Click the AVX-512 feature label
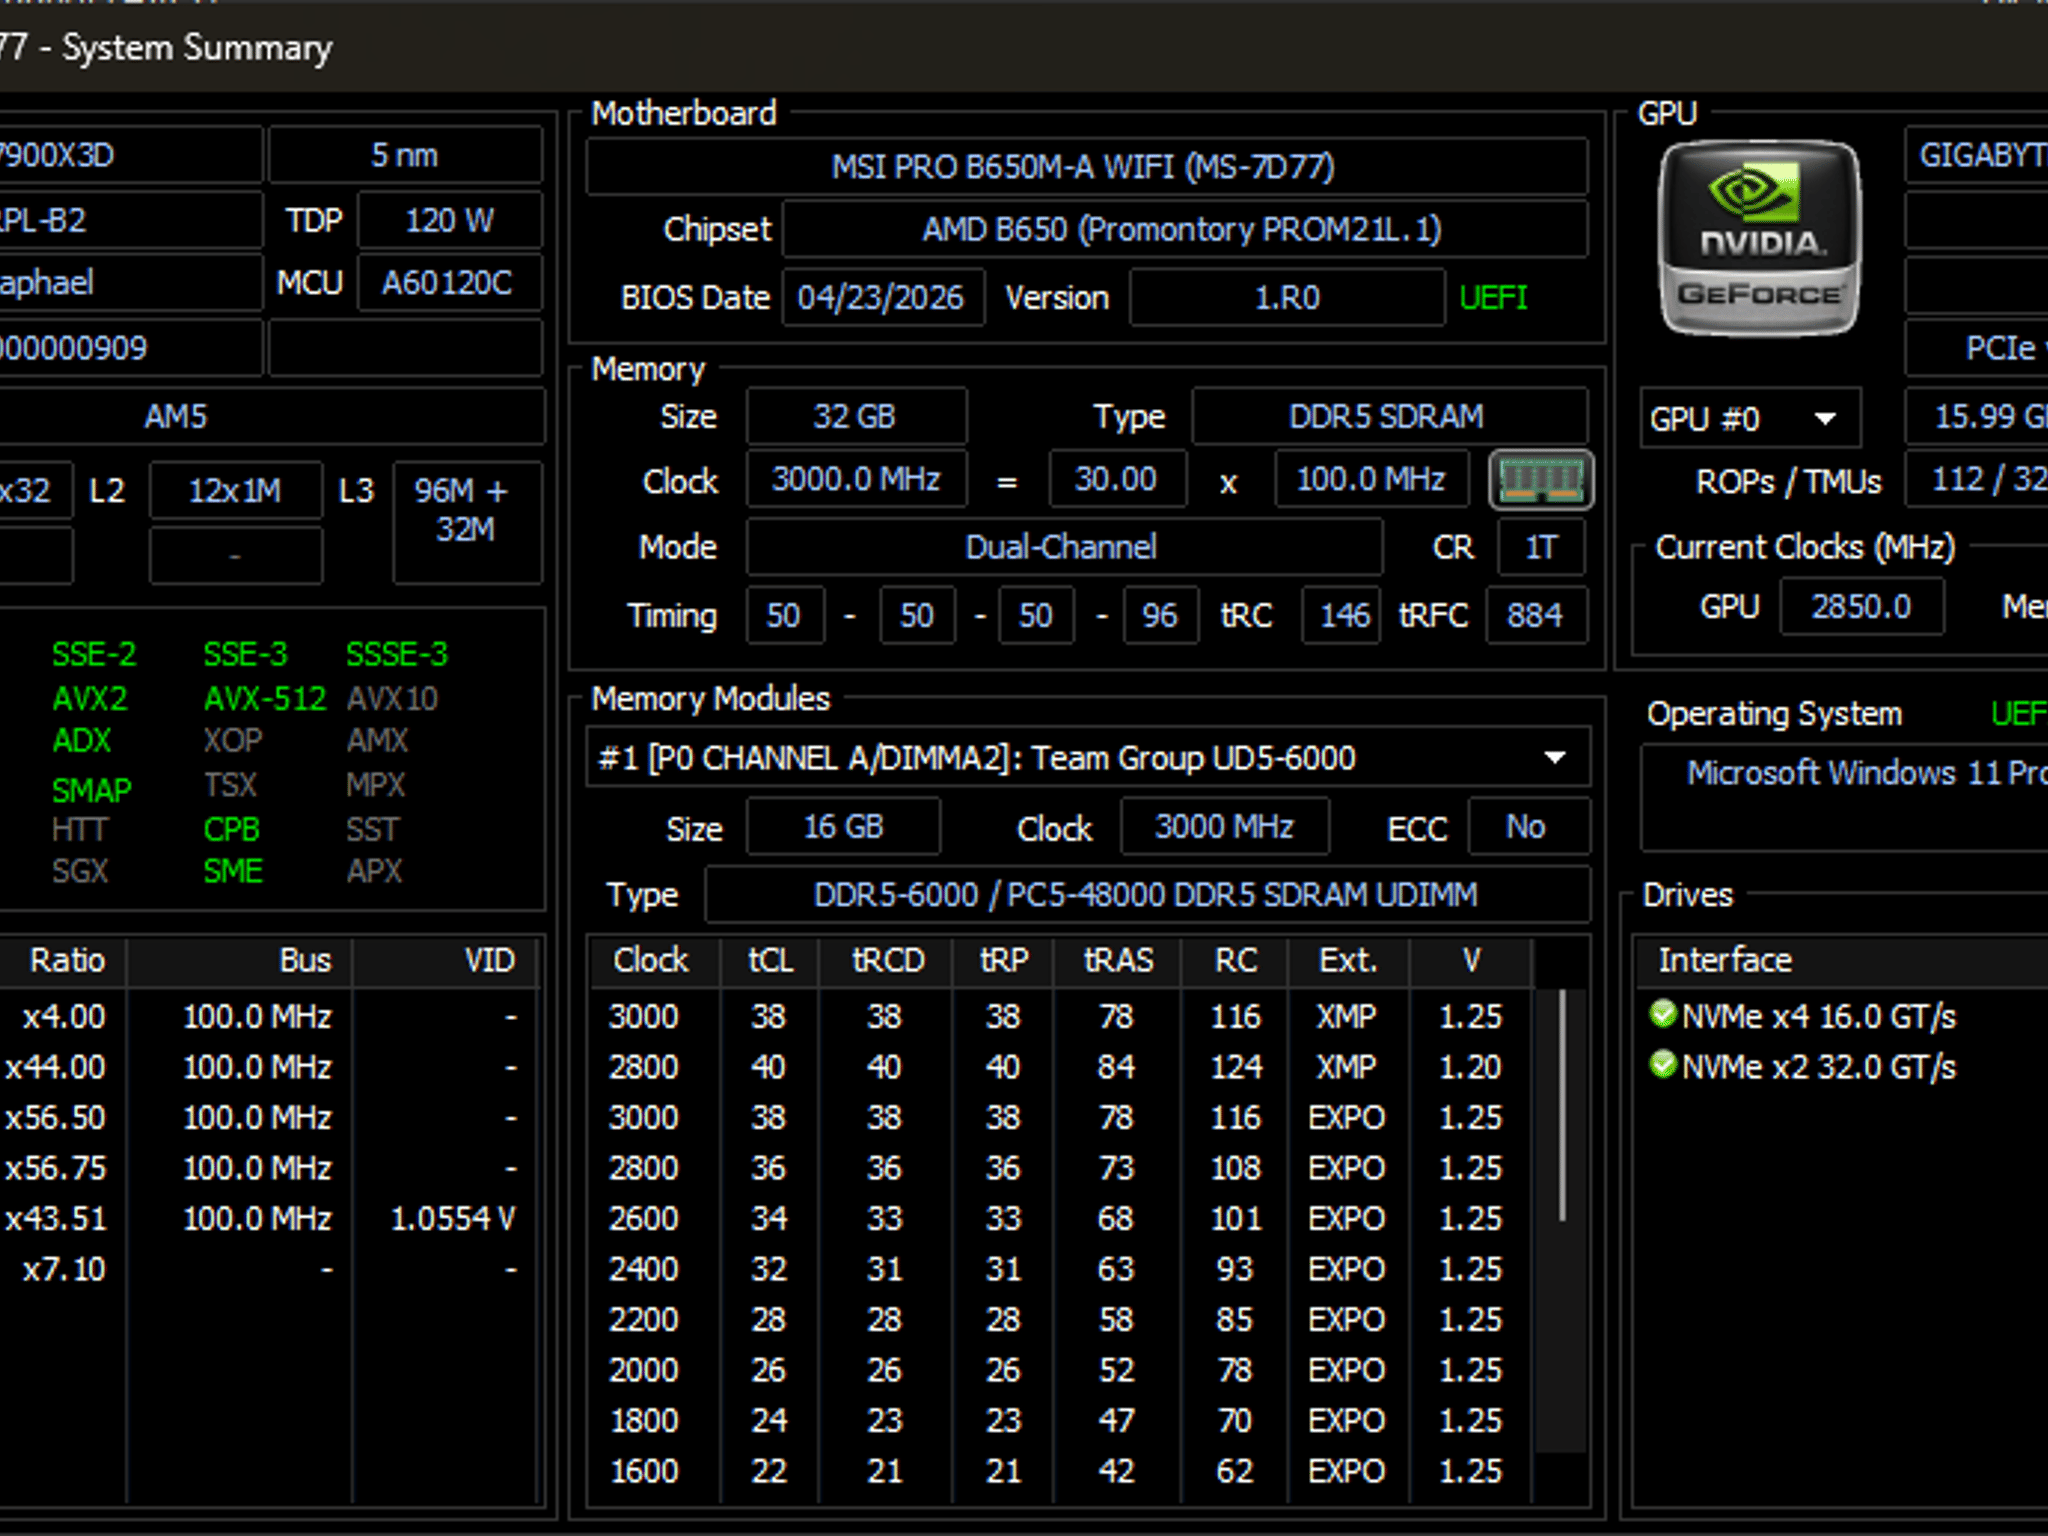2048x1536 pixels. click(265, 698)
